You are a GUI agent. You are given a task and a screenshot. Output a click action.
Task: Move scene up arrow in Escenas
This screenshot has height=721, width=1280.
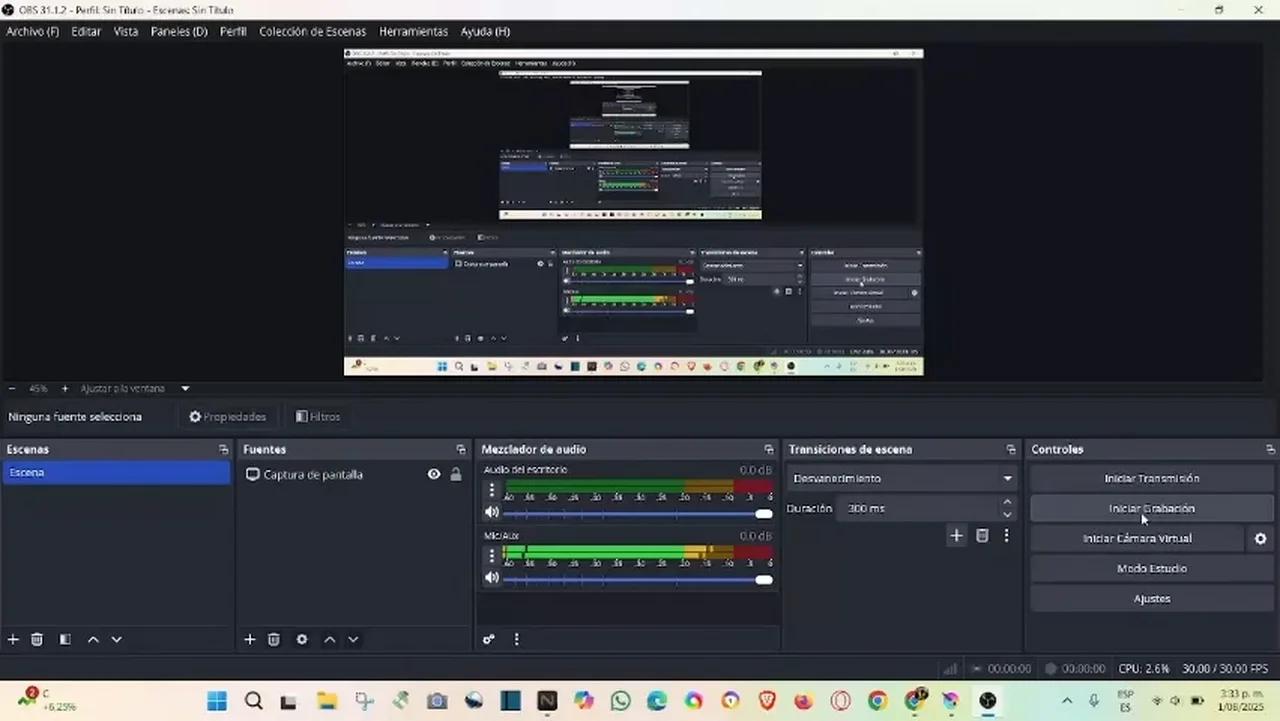[93, 640]
